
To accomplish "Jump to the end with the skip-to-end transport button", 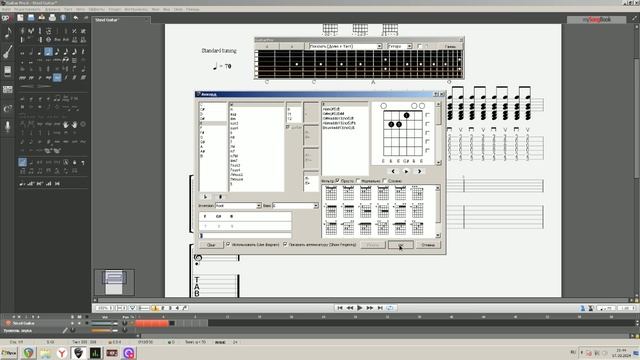I will 380,308.
